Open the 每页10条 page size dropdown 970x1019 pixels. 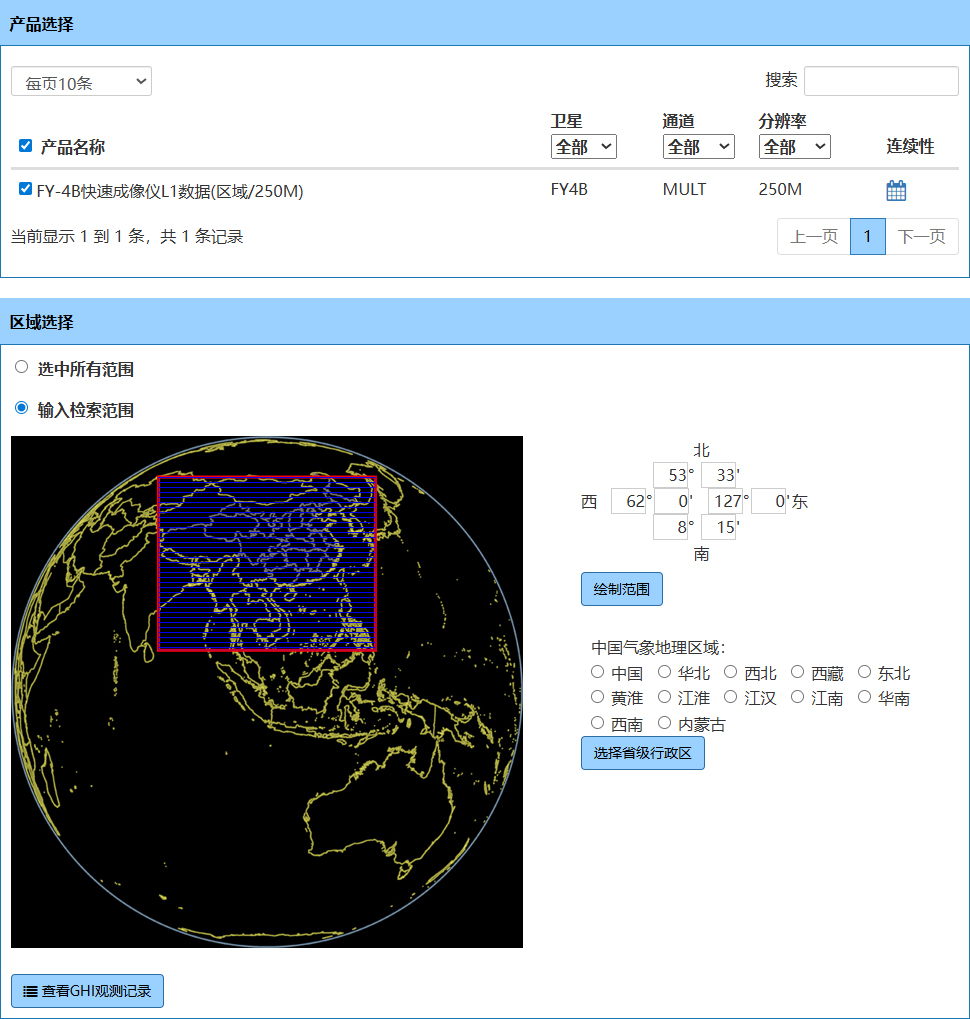tap(81, 82)
